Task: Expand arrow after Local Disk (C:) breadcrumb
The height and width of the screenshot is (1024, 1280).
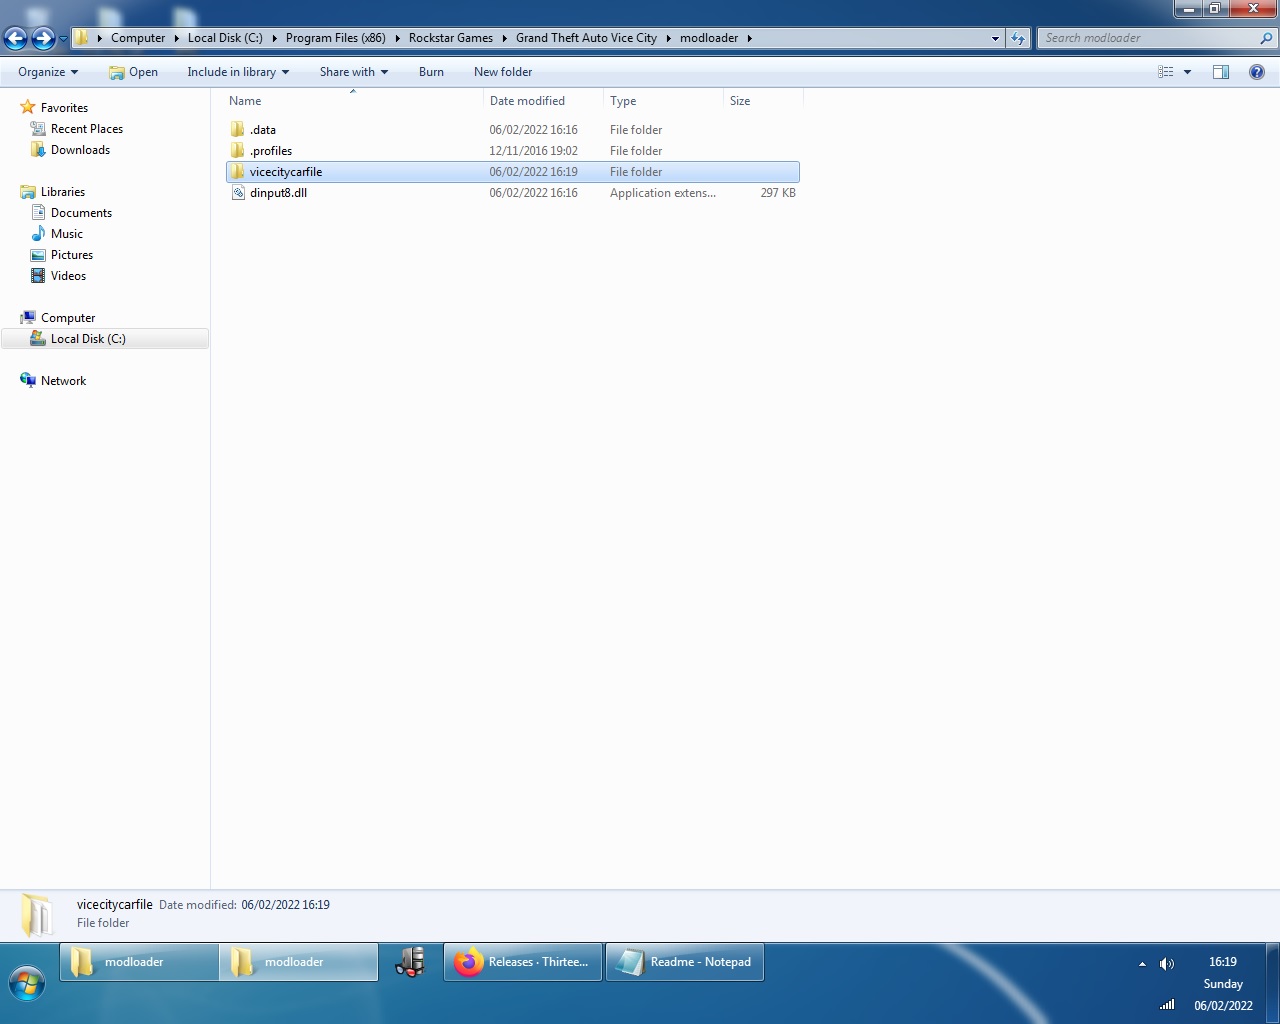Action: point(274,38)
